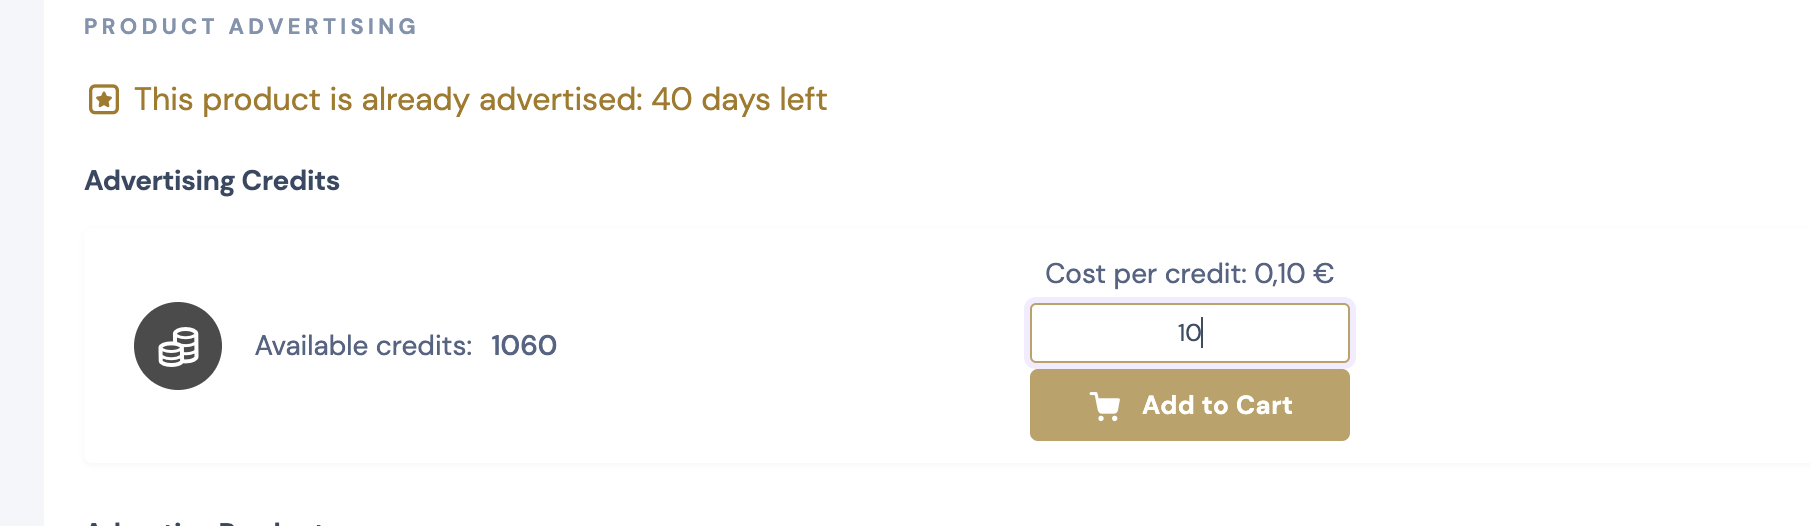Click the 'Available credits:' label

click(x=363, y=346)
